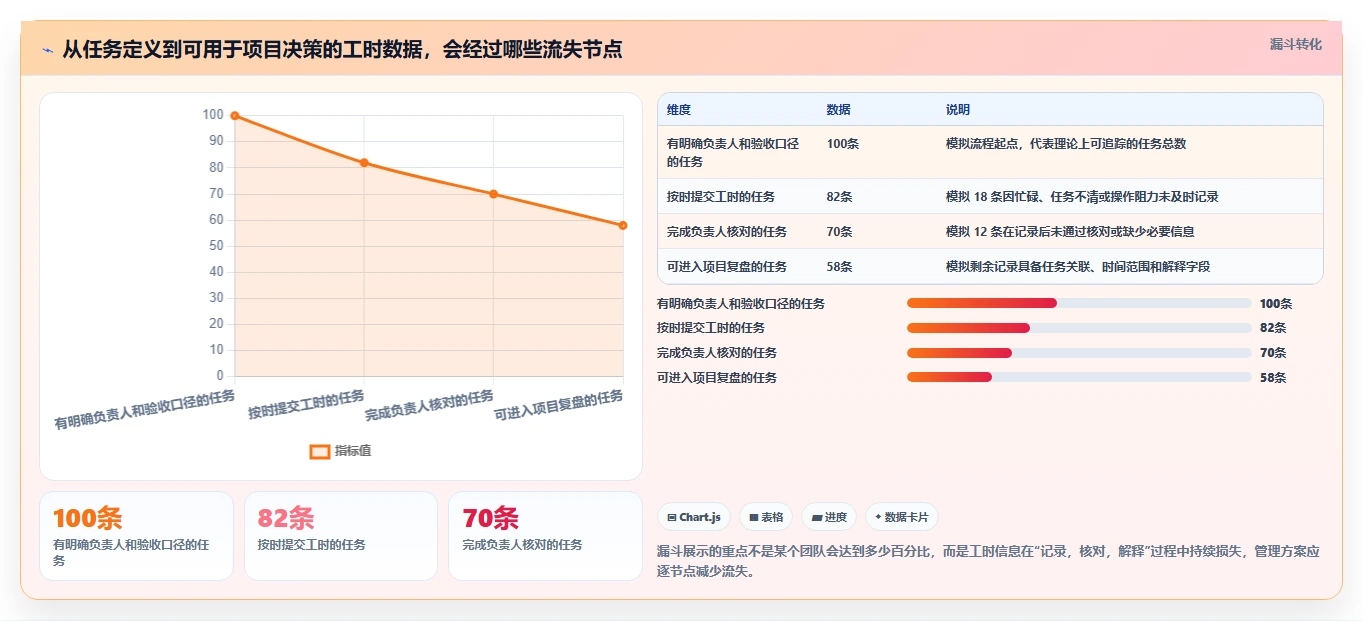Click description starting 模拟流程起点
Screen dimensions: 1363x621
click(x=1066, y=144)
